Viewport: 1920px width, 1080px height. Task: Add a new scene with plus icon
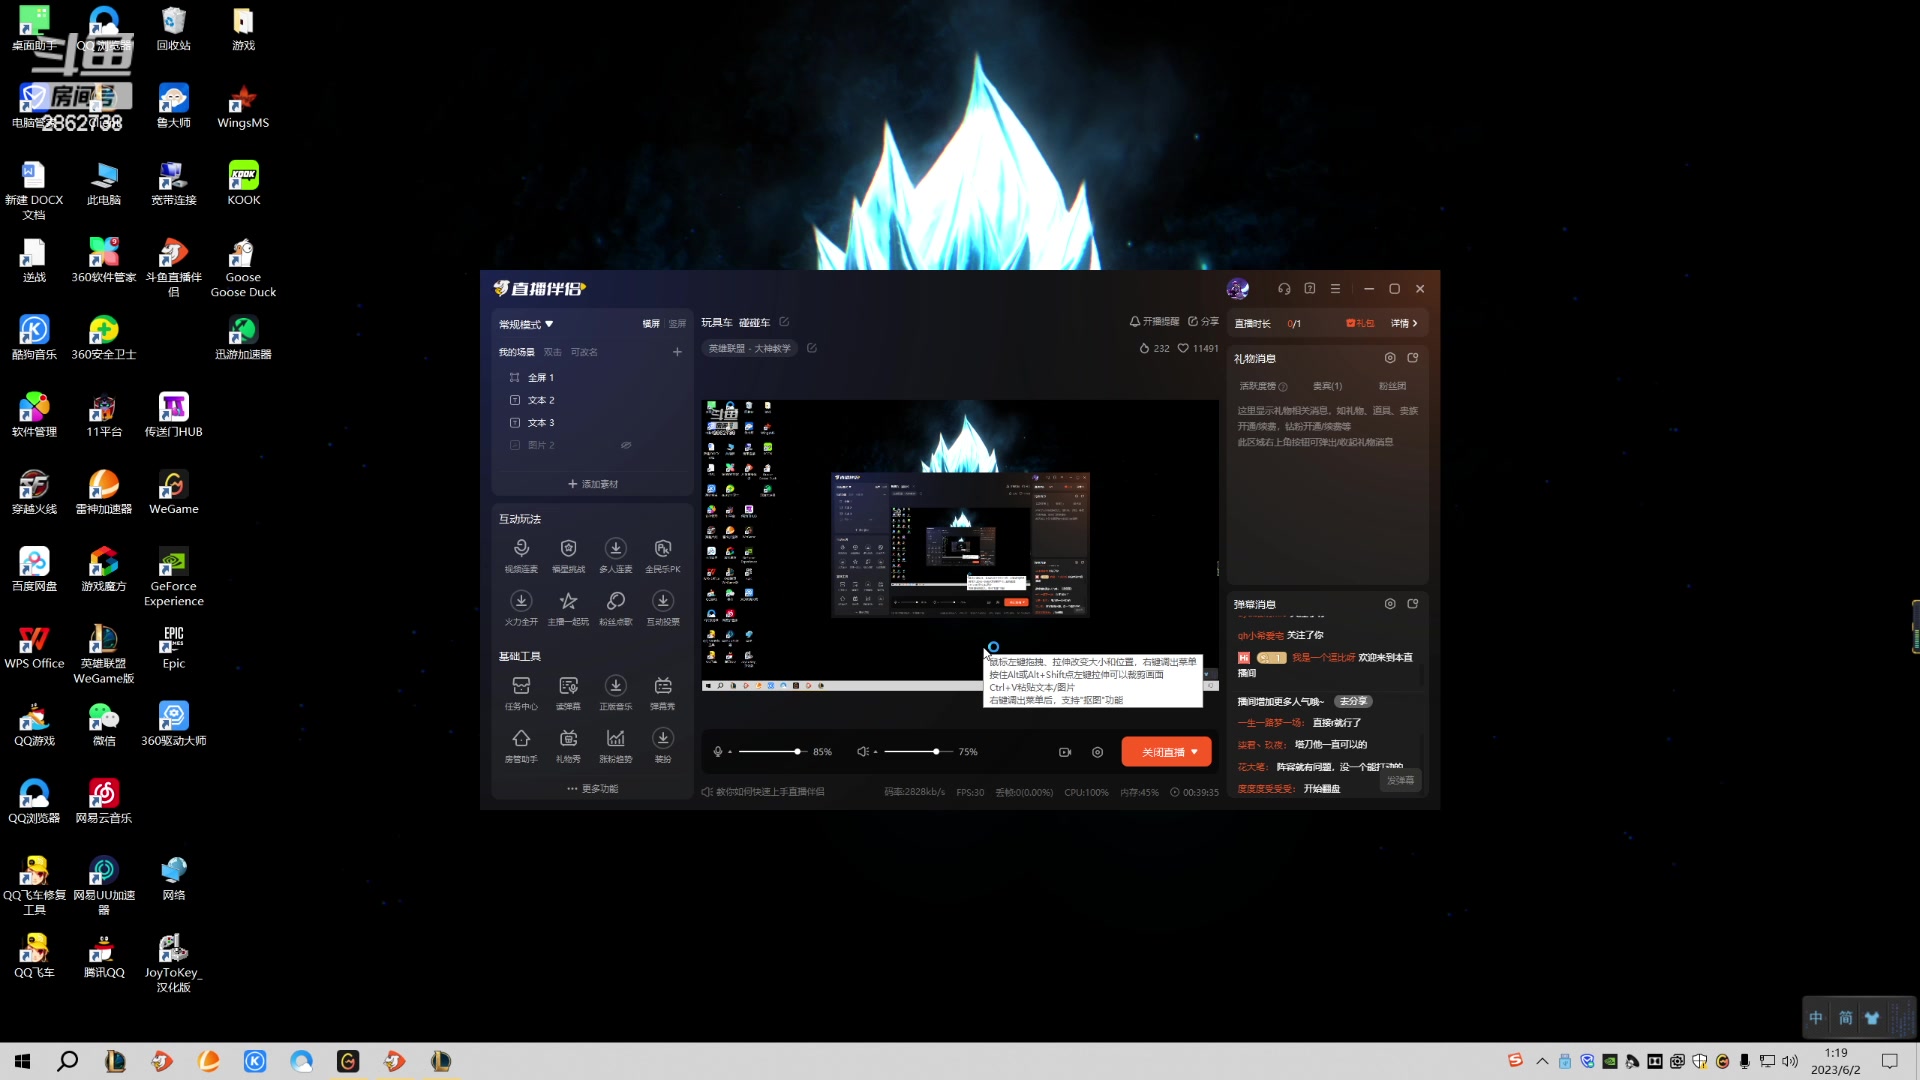pos(677,352)
